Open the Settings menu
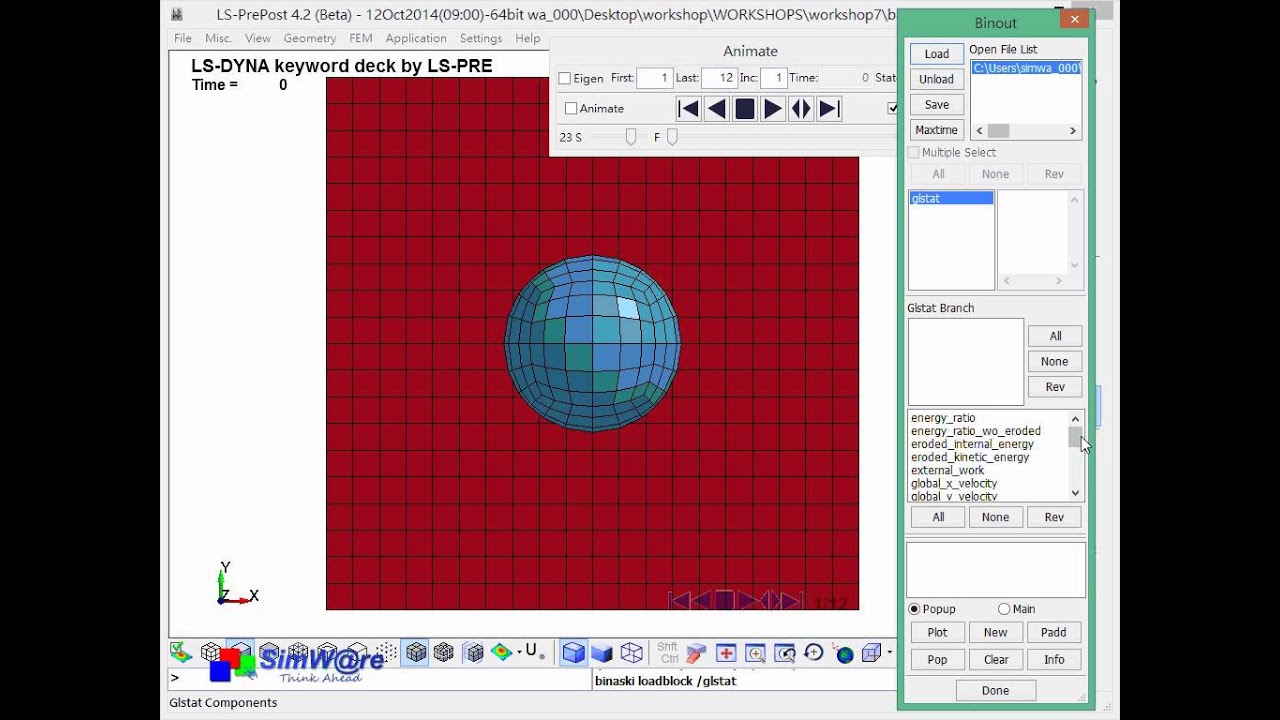The width and height of the screenshot is (1280, 720). point(481,38)
